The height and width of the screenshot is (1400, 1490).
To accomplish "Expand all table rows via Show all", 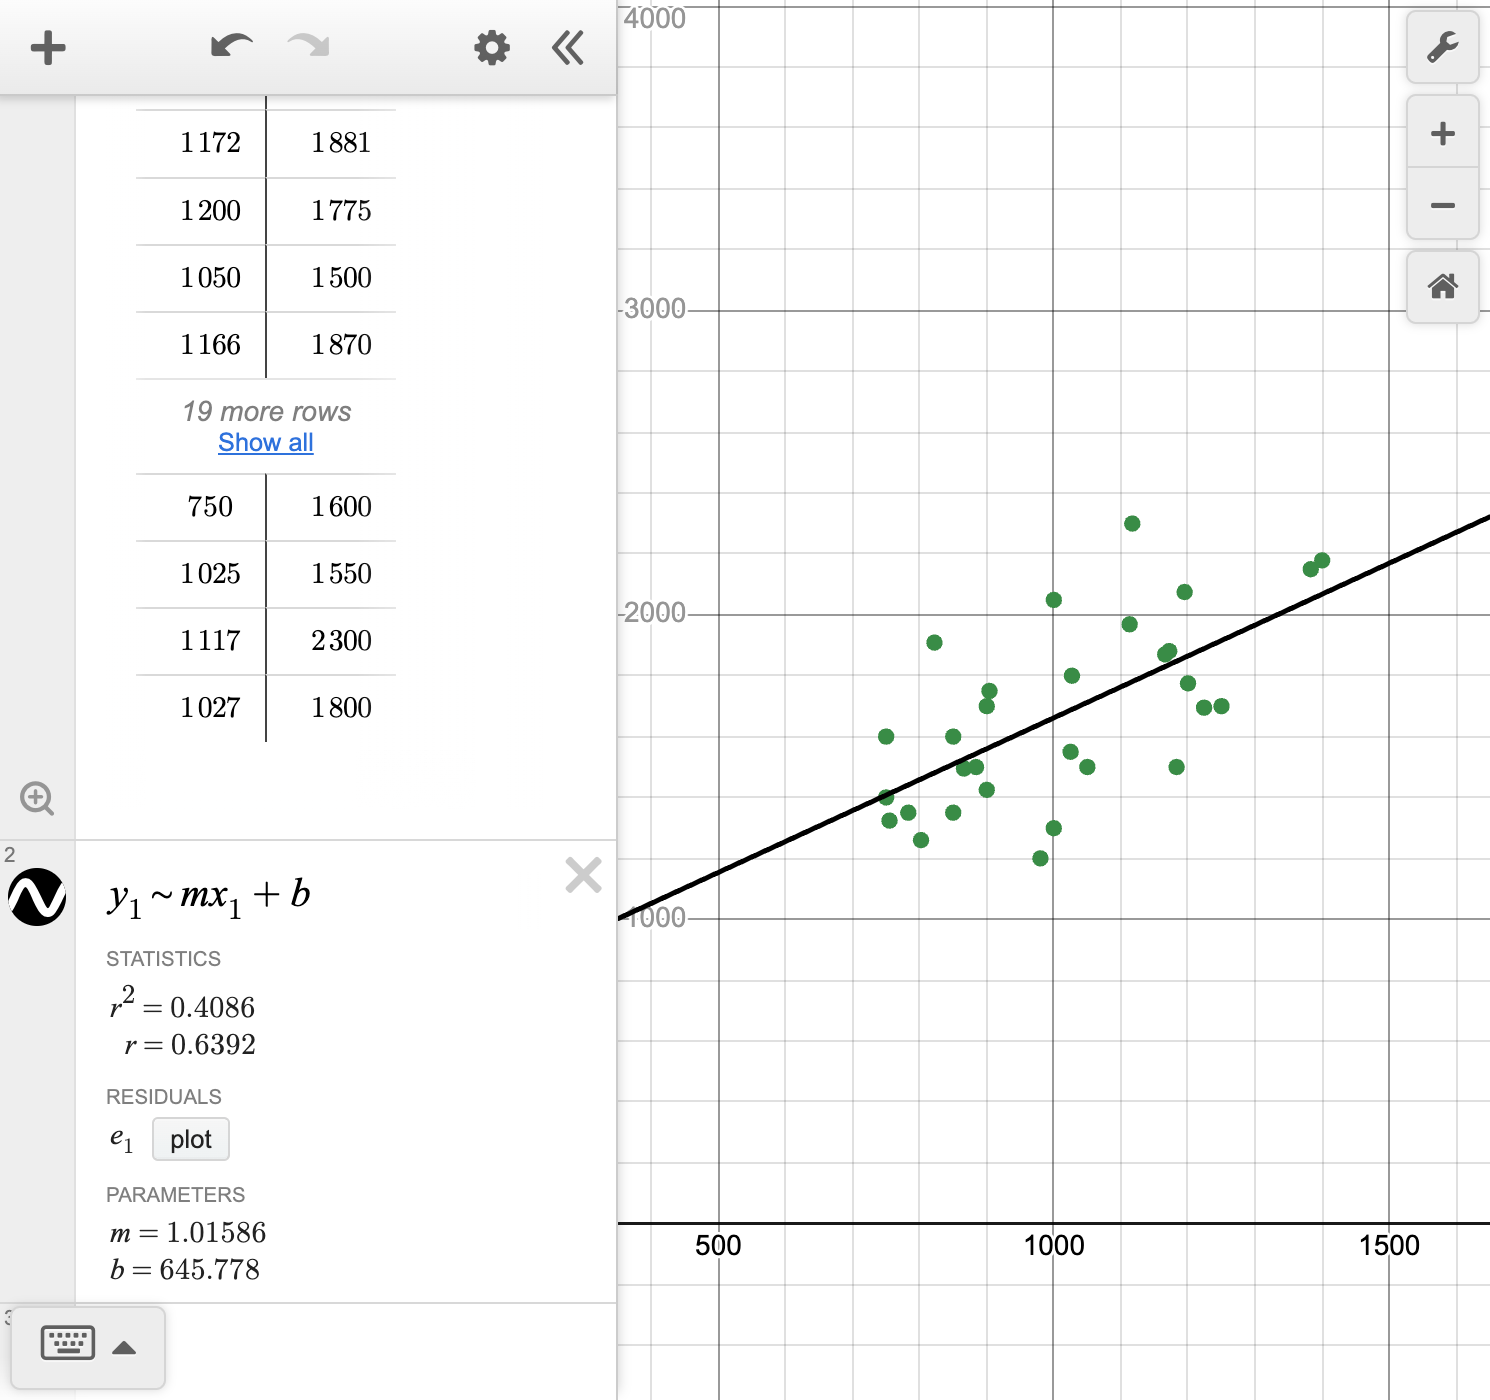I will coord(265,443).
